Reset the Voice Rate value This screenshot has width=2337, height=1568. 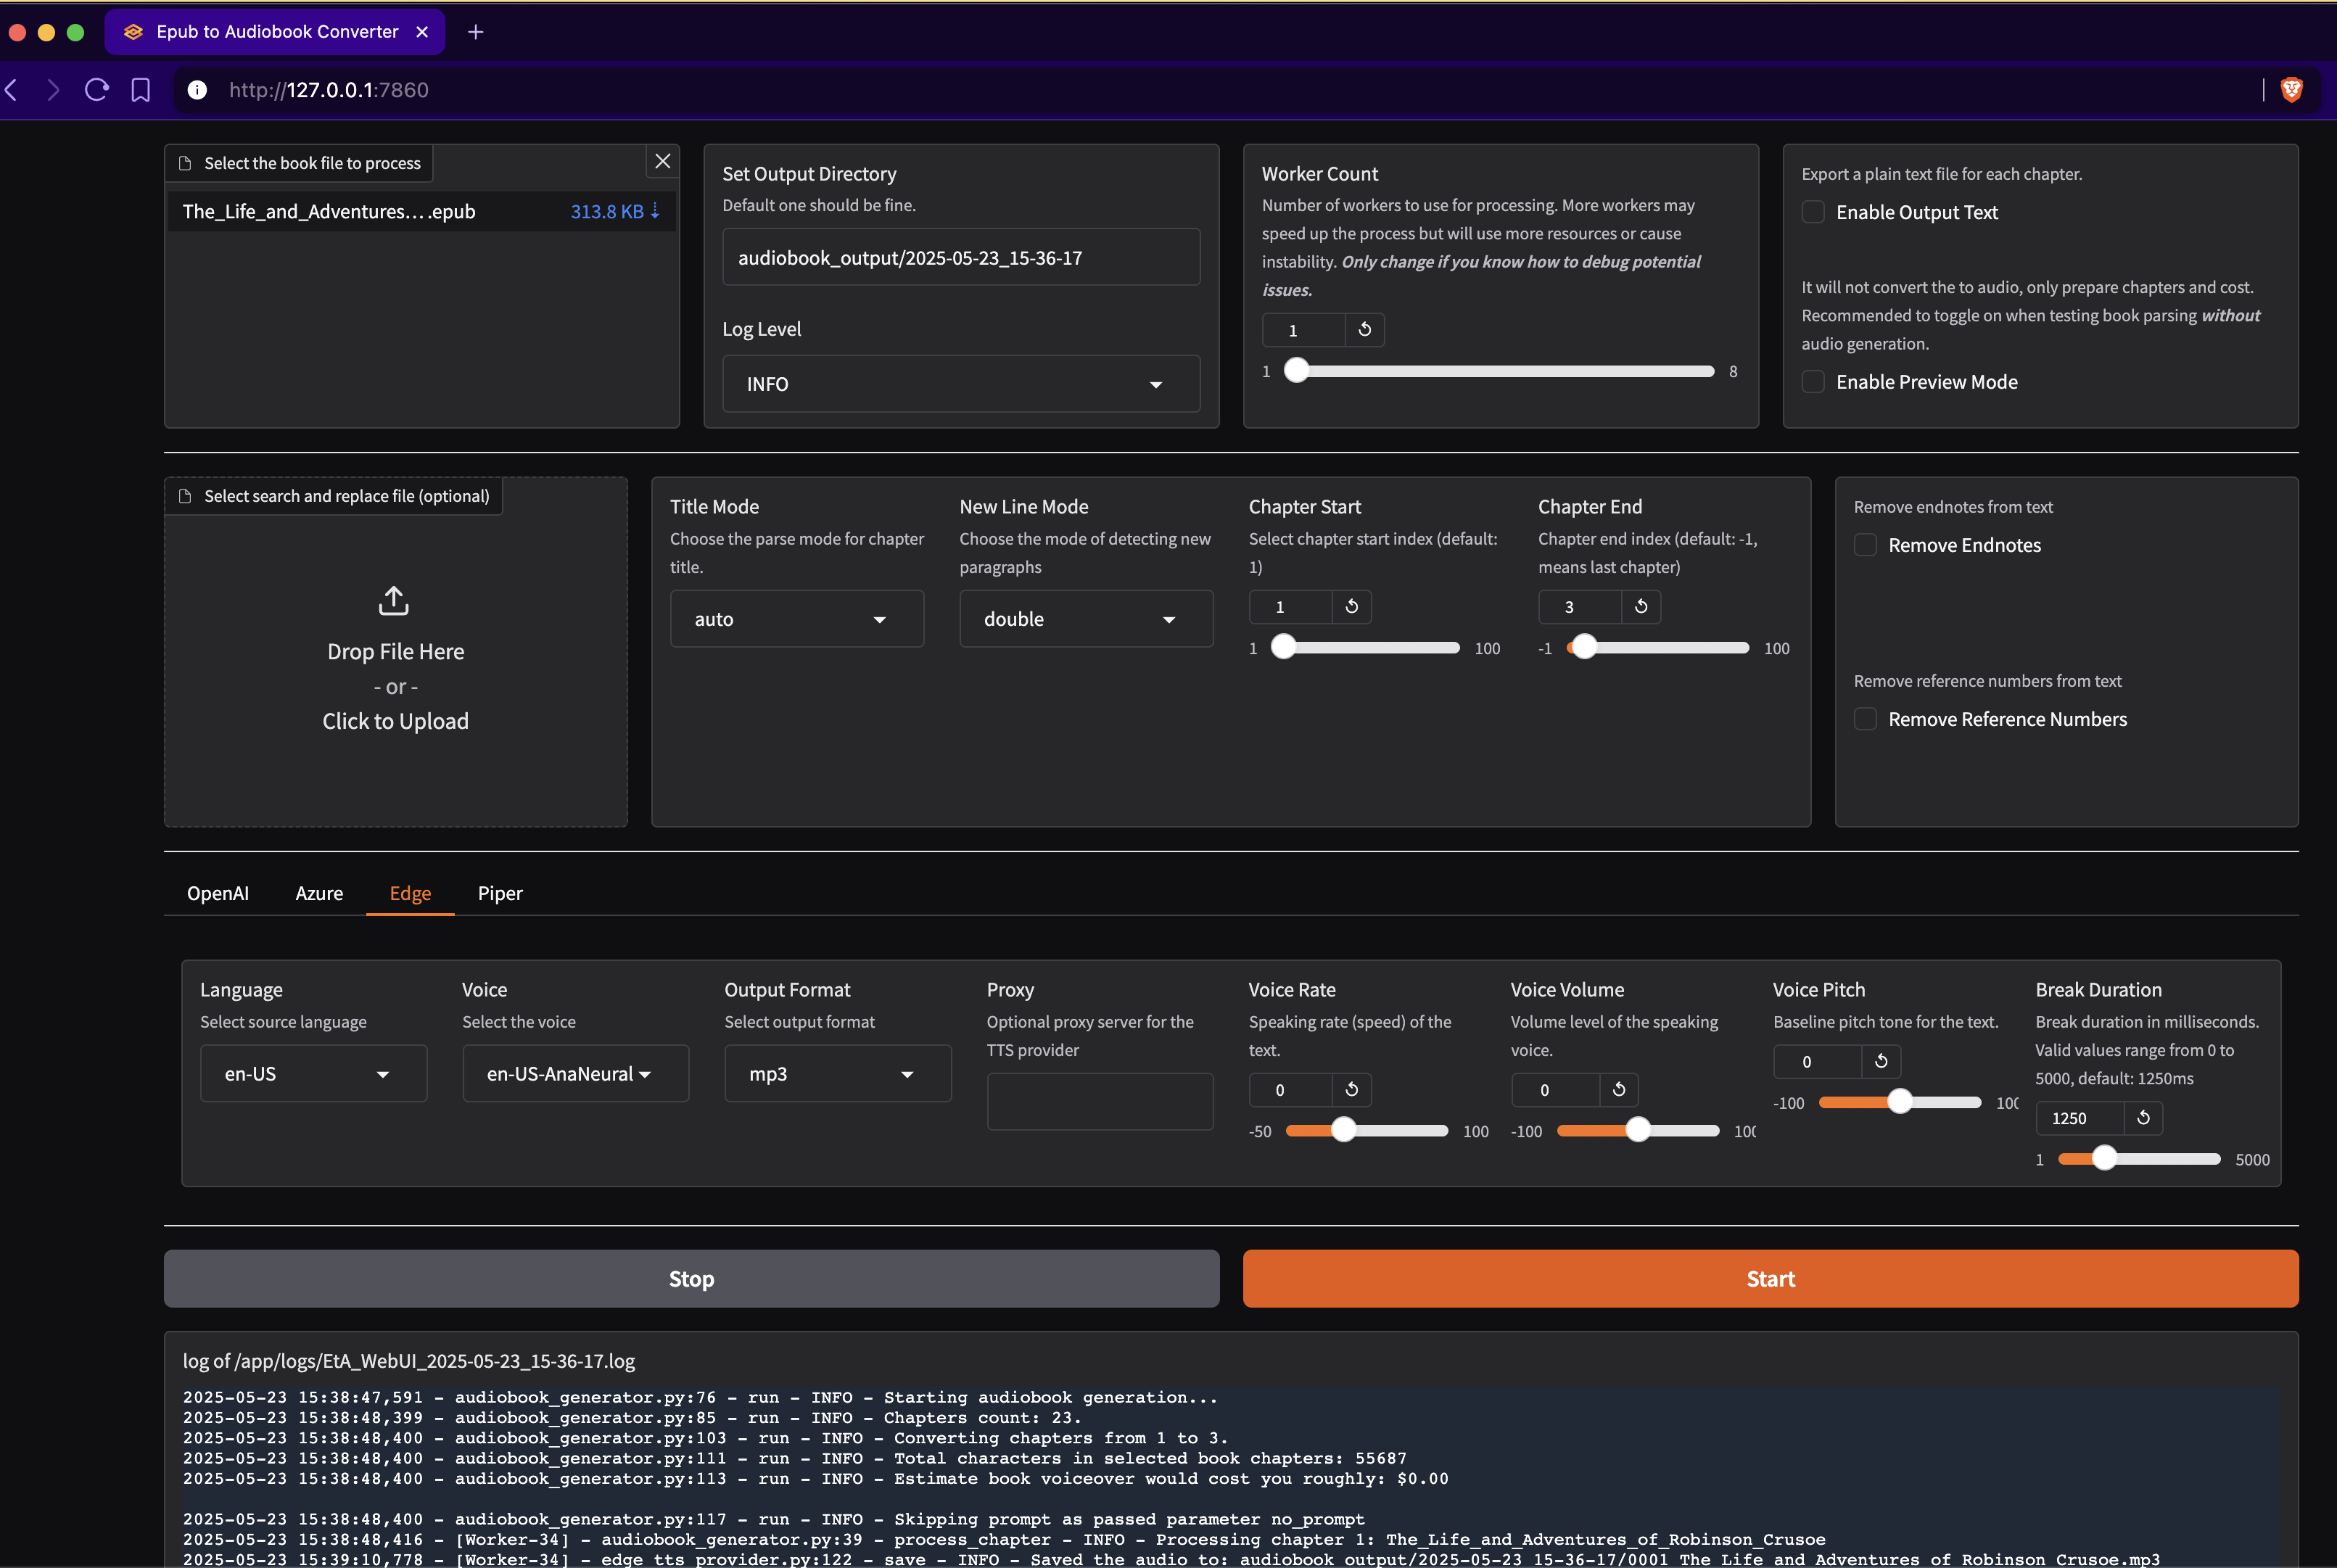click(x=1351, y=1090)
